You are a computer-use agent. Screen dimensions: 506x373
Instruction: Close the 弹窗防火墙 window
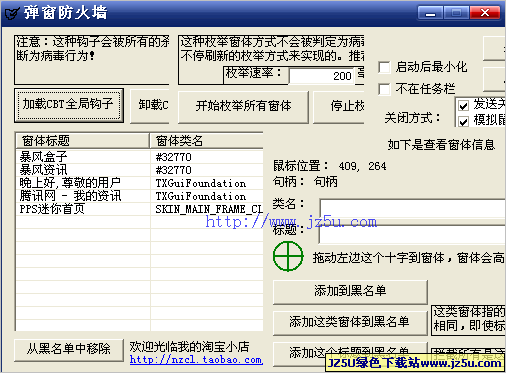point(485,13)
